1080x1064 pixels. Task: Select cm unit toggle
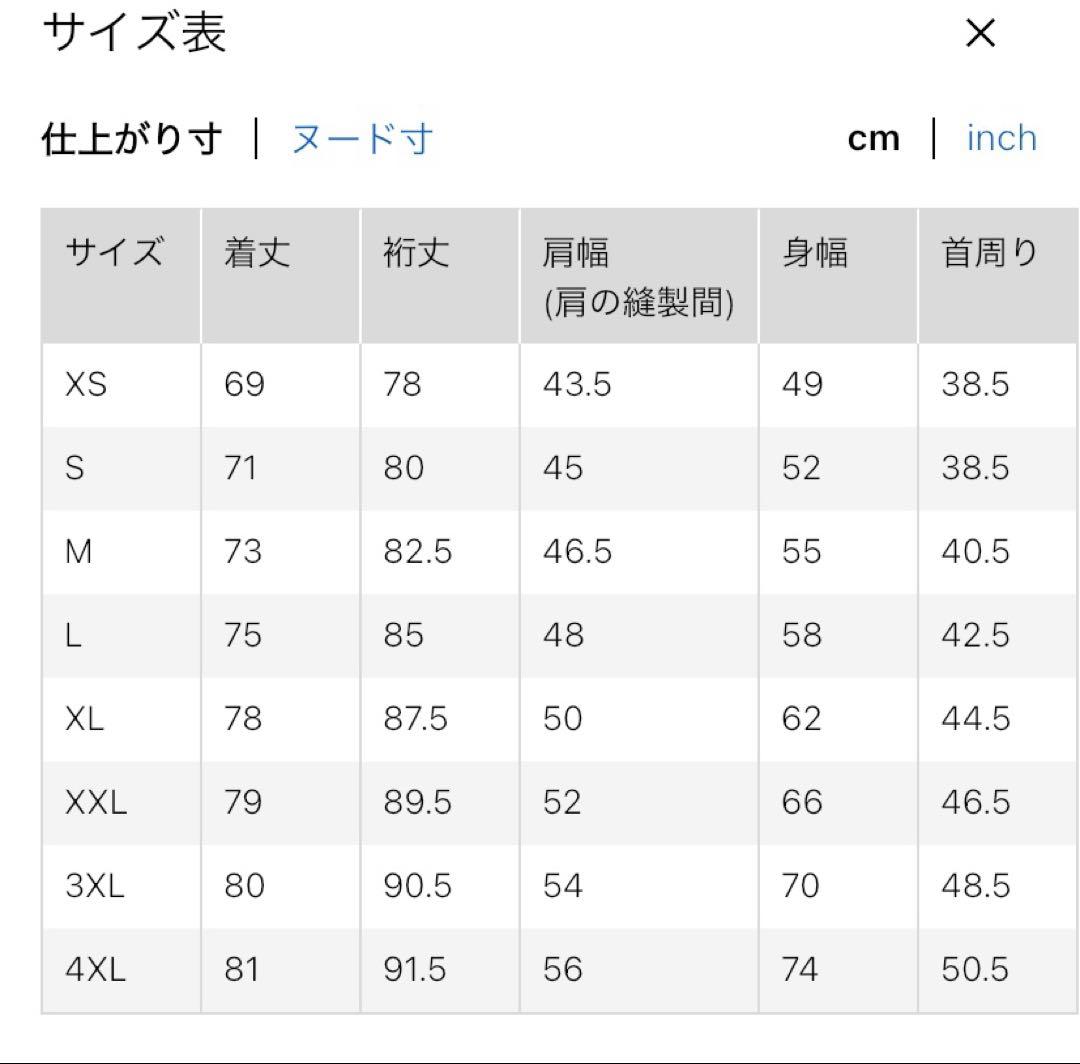(873, 139)
